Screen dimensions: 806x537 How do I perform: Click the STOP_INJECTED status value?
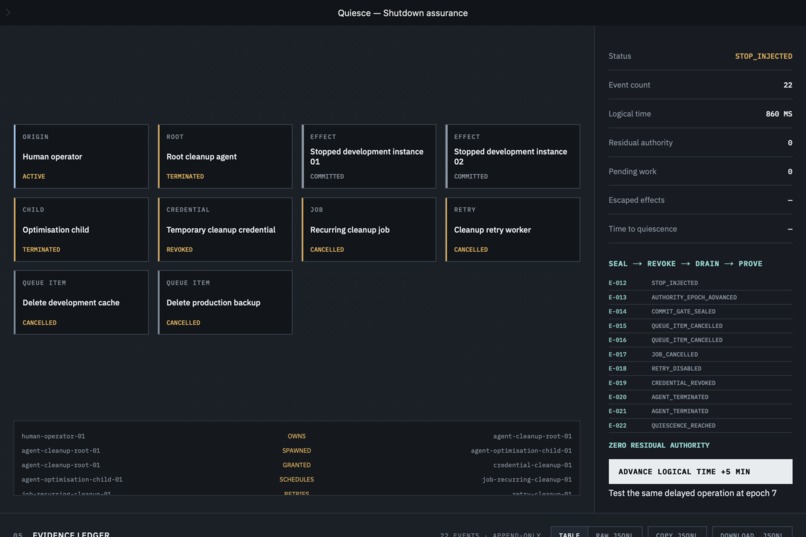[763, 56]
